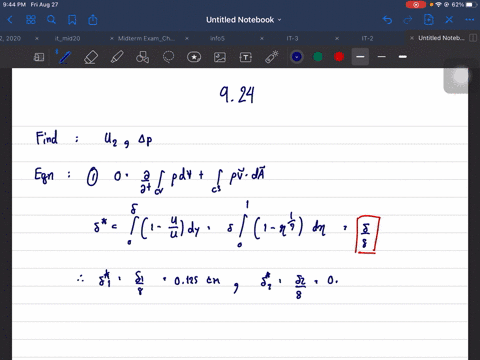Open the search magnifier
Screen dimensions: 480x360
point(51,20)
